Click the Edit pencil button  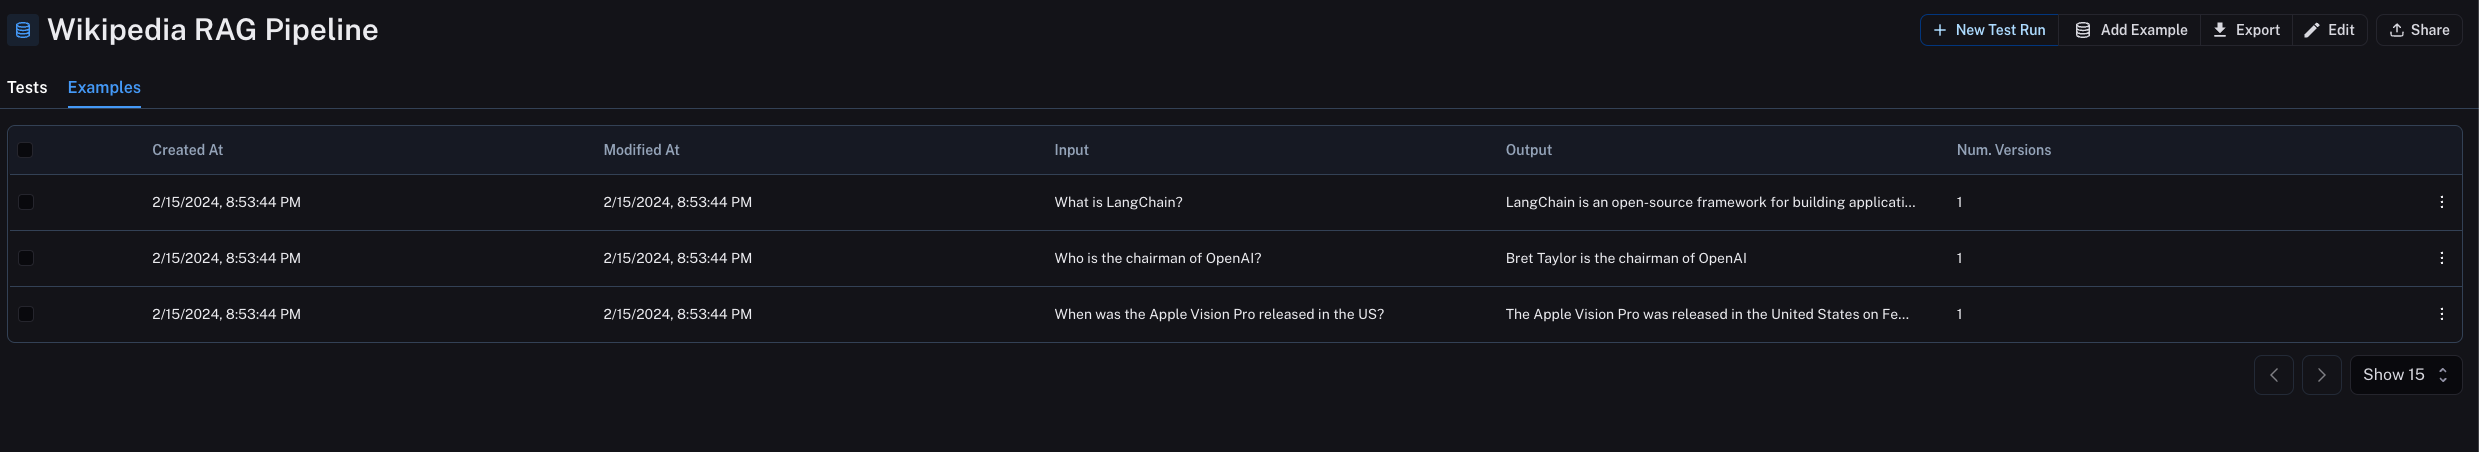[2329, 30]
